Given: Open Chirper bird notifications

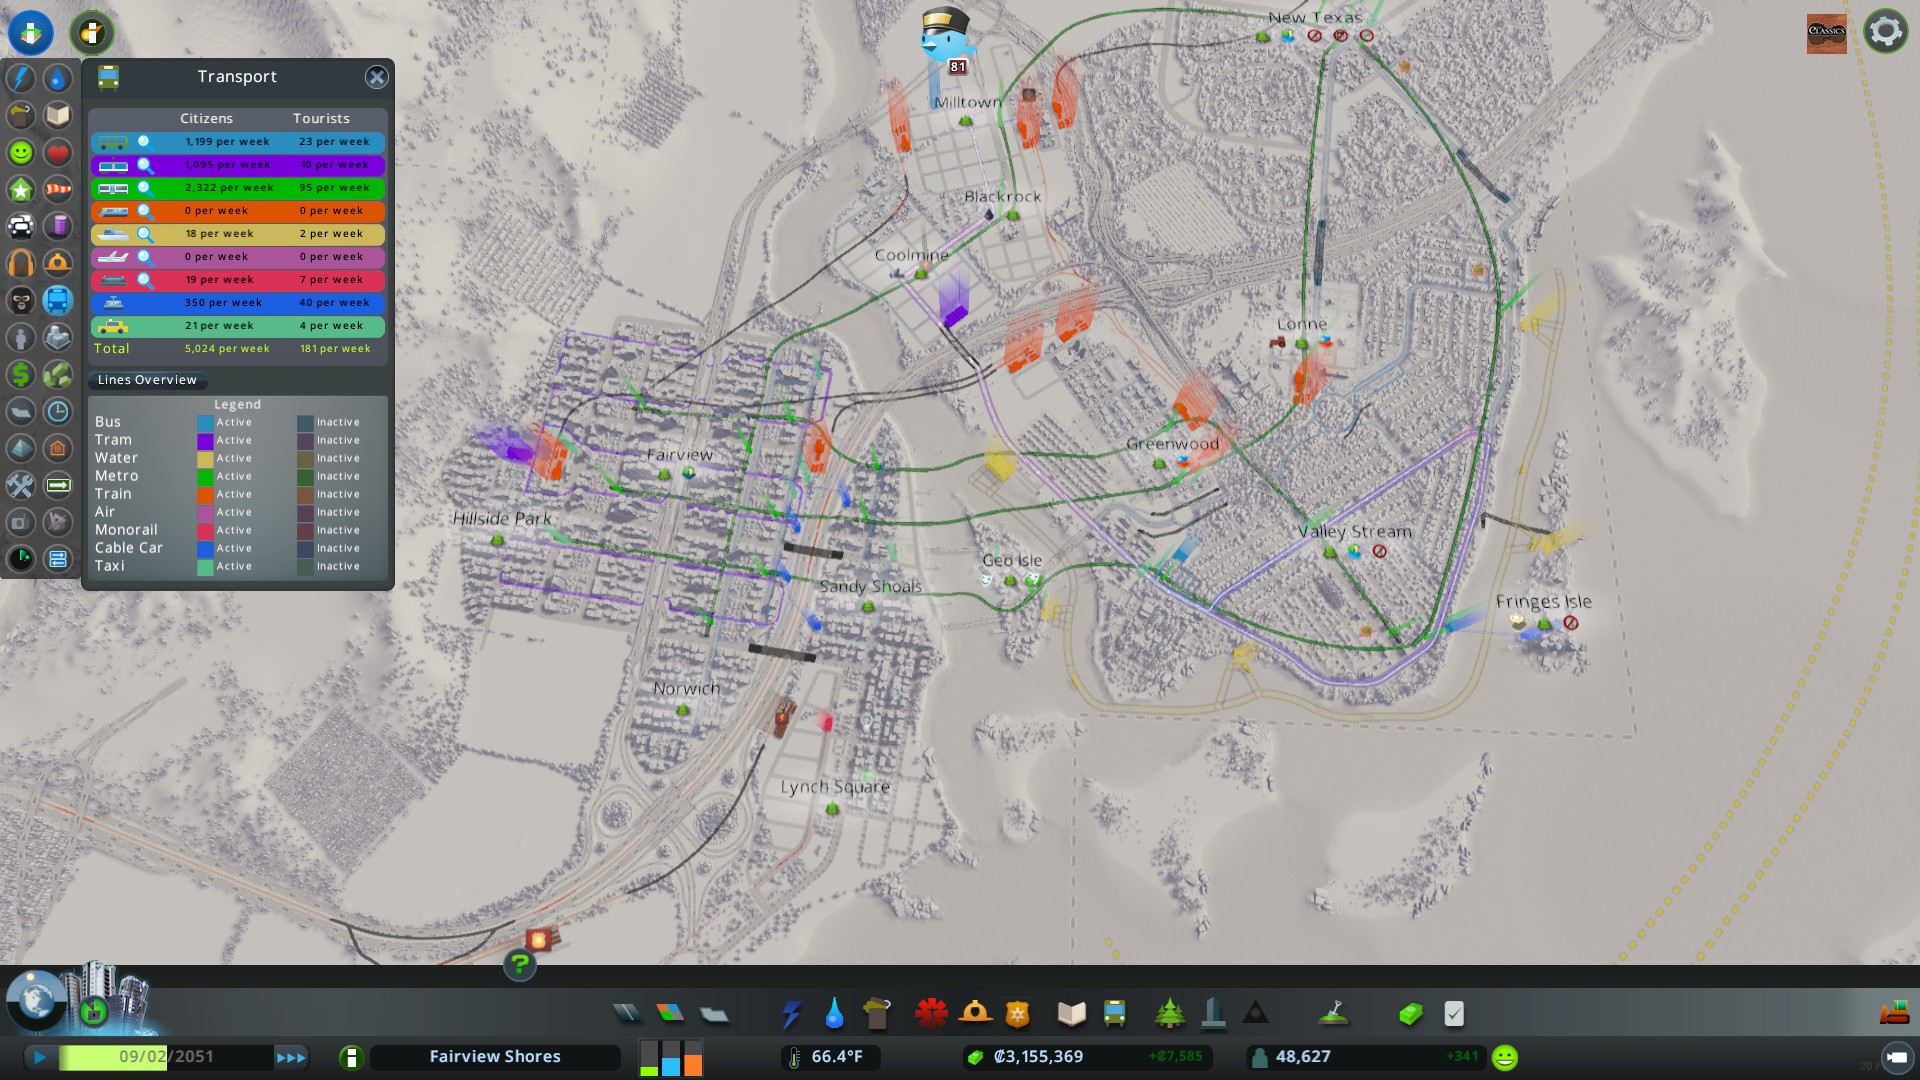Looking at the screenshot, I should [945, 38].
